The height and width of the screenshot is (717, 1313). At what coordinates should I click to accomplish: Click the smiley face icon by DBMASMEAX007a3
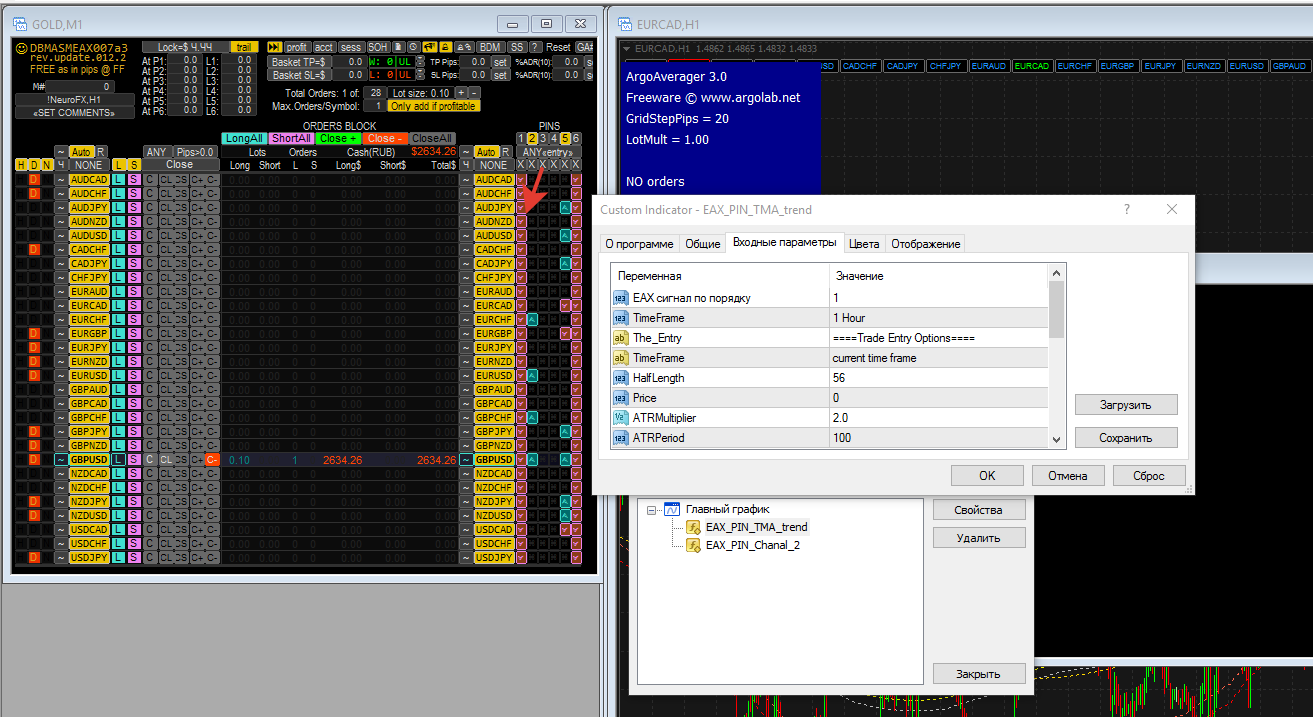click(21, 47)
